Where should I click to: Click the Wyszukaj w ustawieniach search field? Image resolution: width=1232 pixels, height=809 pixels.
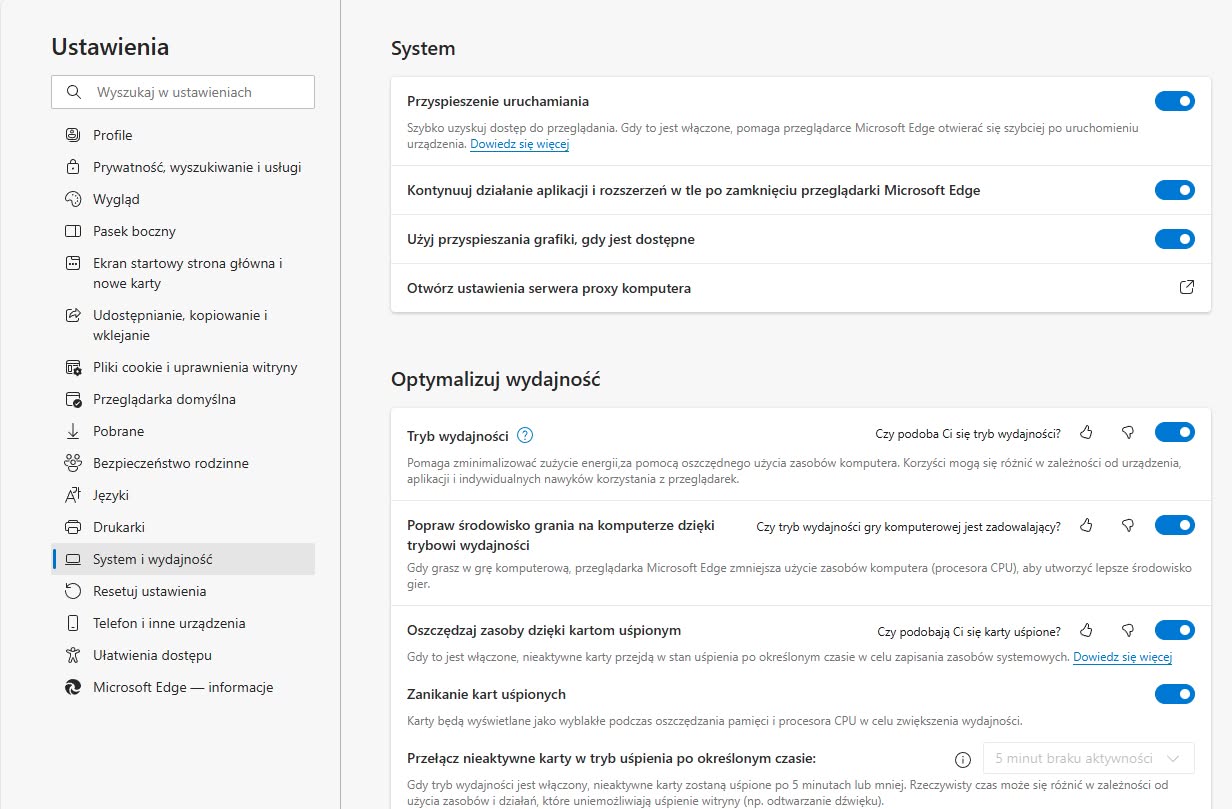(x=195, y=92)
